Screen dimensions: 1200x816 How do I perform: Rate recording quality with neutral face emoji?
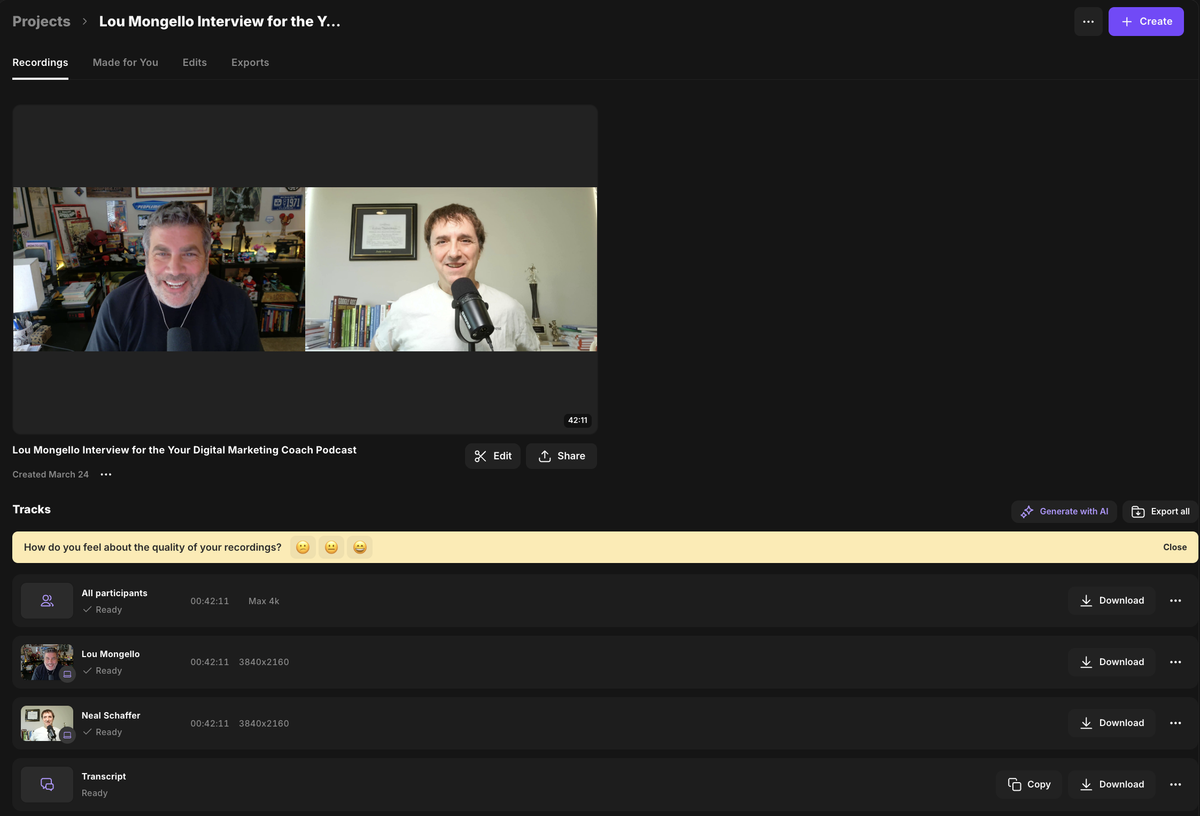[x=331, y=547]
